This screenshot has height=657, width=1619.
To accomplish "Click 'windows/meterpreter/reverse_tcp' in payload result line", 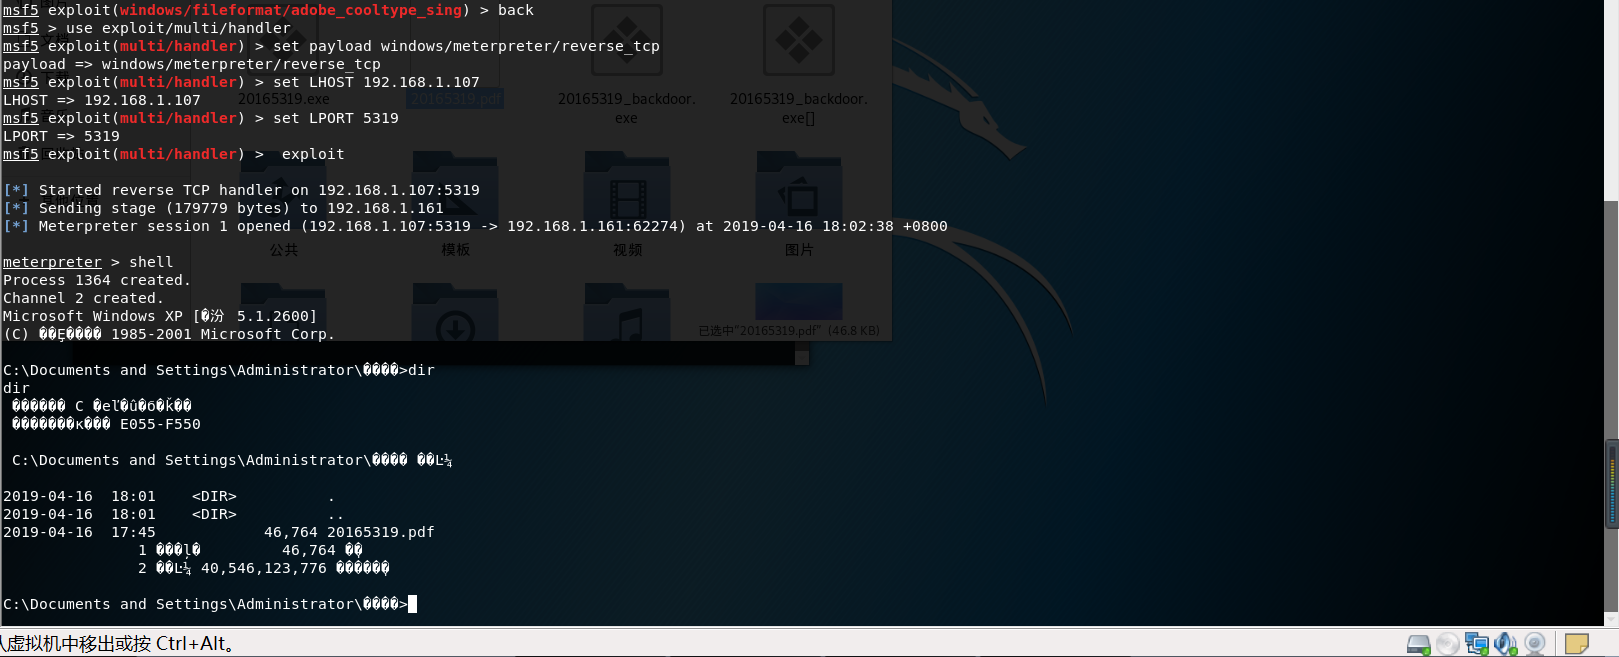I will (x=241, y=64).
